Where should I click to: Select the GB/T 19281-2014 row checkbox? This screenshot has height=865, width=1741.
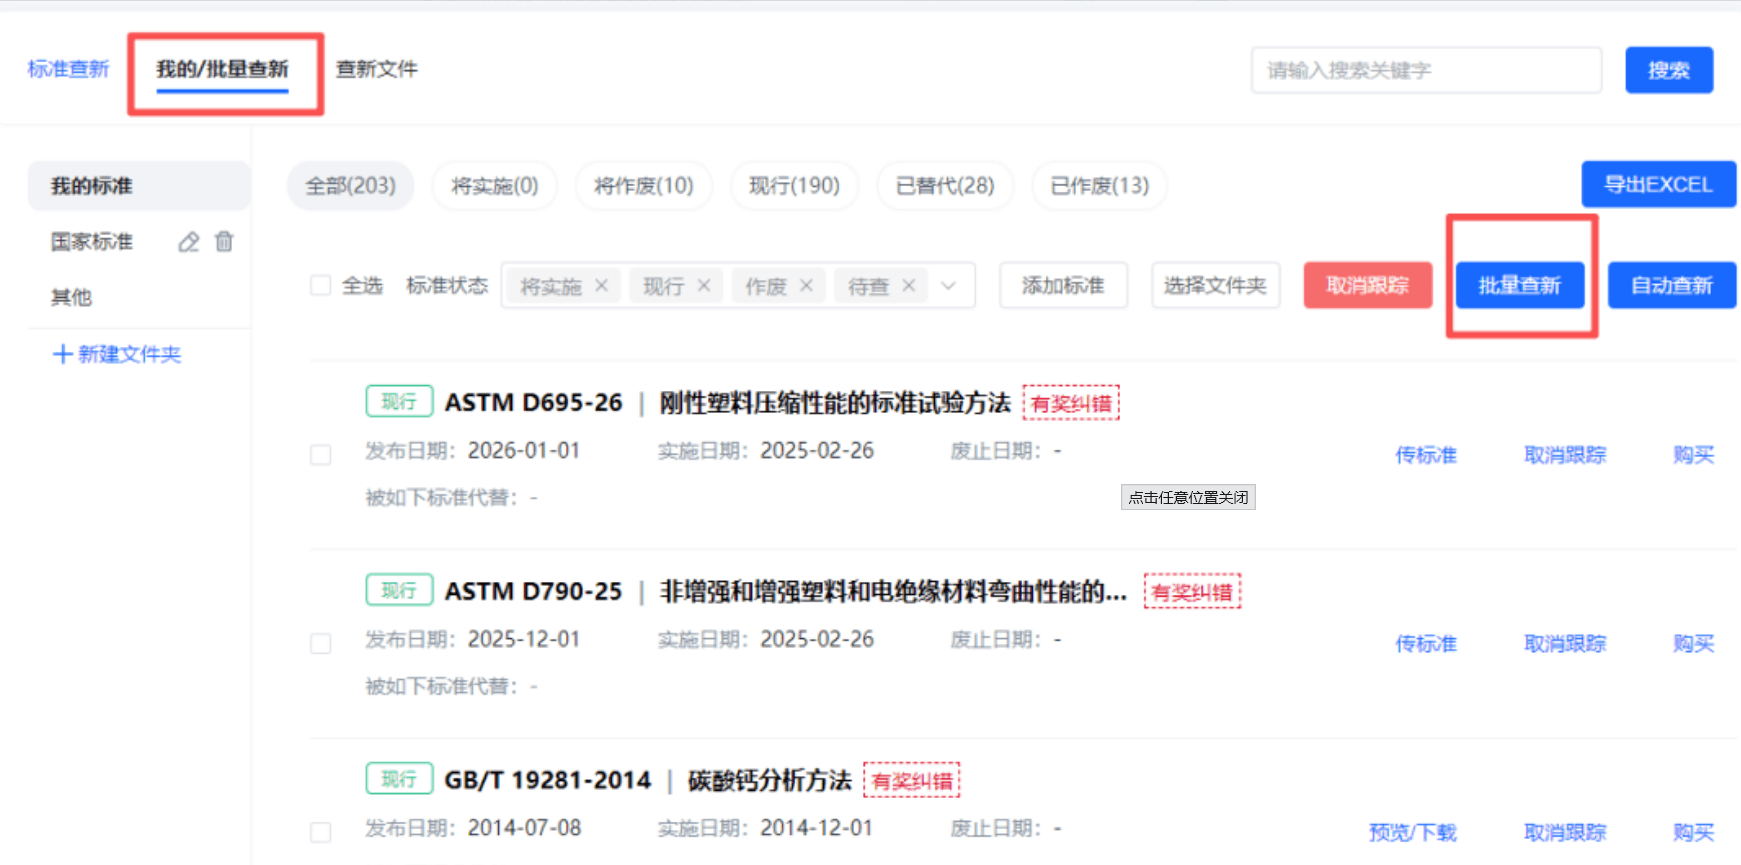click(320, 832)
